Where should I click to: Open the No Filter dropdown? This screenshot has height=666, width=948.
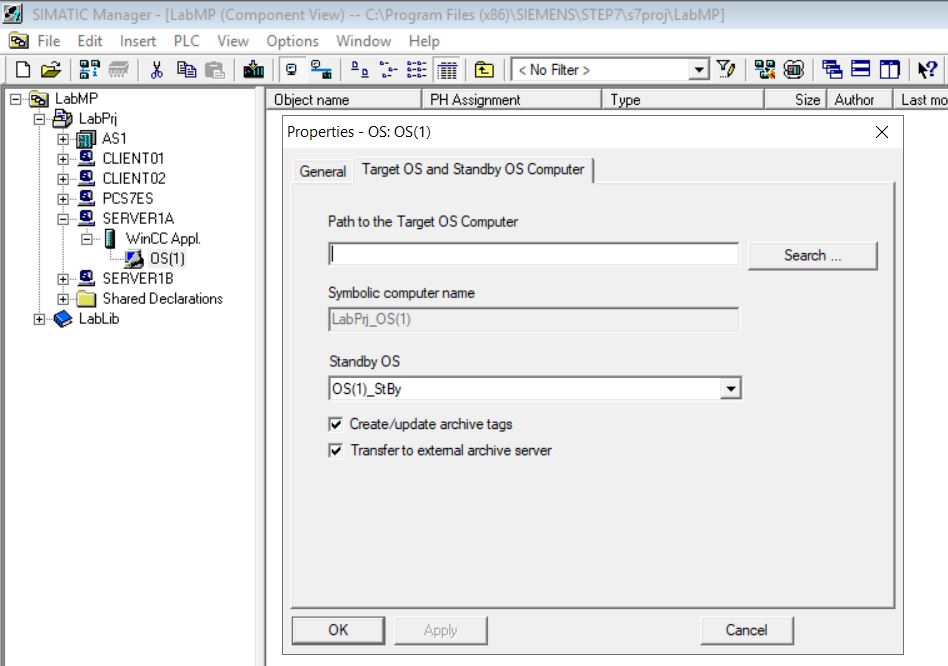pyautogui.click(x=699, y=70)
